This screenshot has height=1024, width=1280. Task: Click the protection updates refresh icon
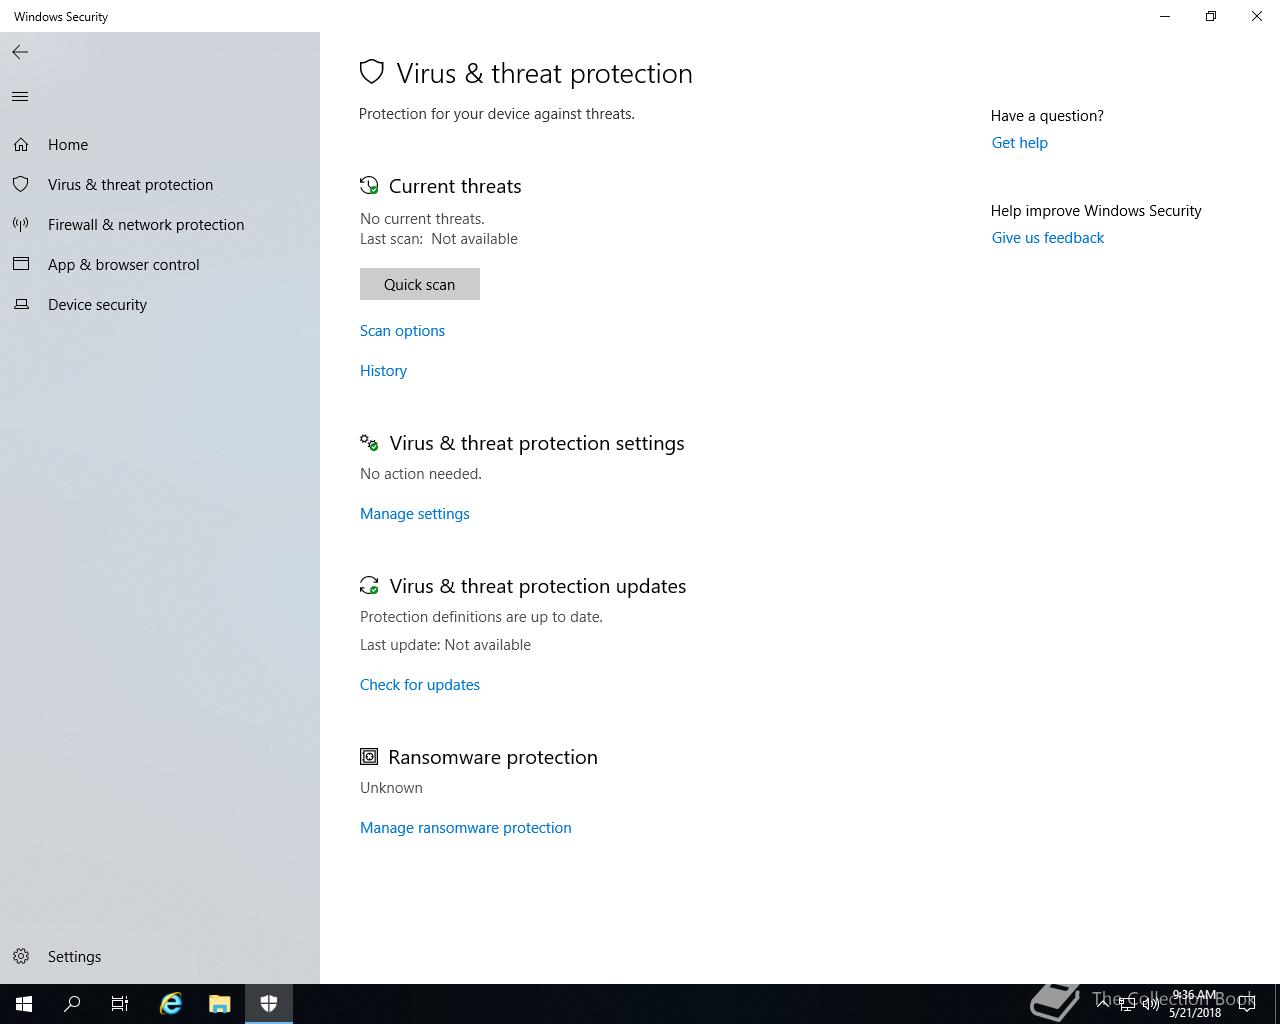pos(369,586)
